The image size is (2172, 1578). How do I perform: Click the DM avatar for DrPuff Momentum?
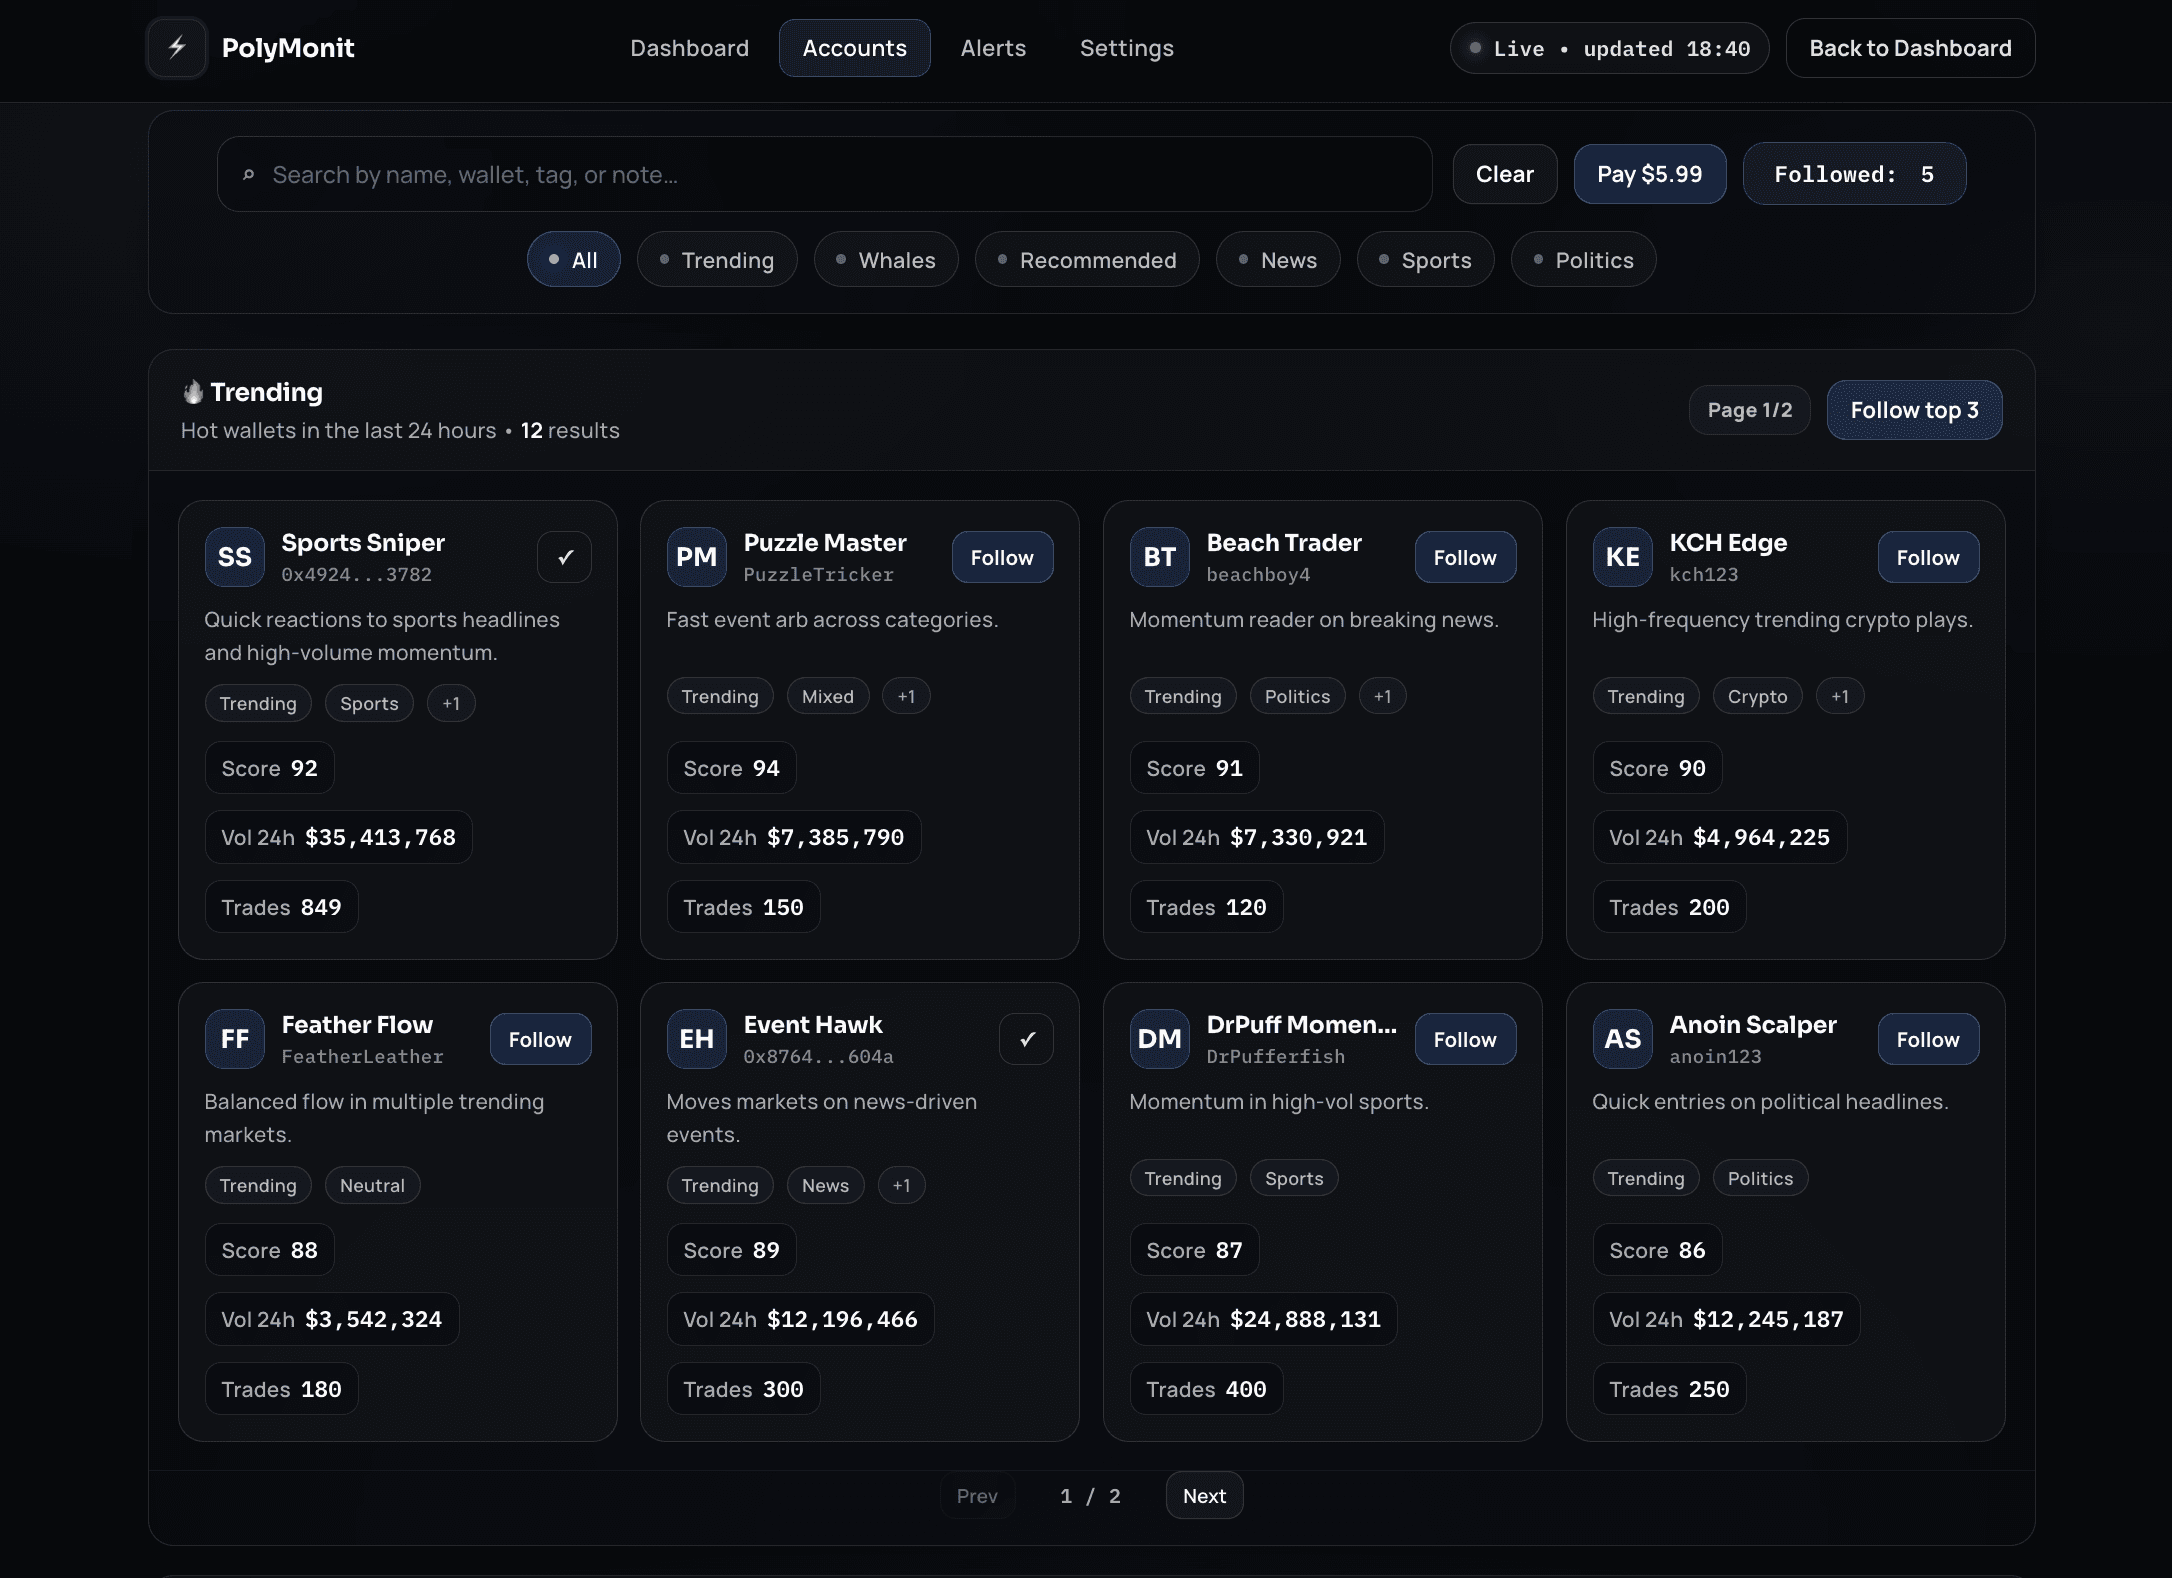point(1159,1039)
